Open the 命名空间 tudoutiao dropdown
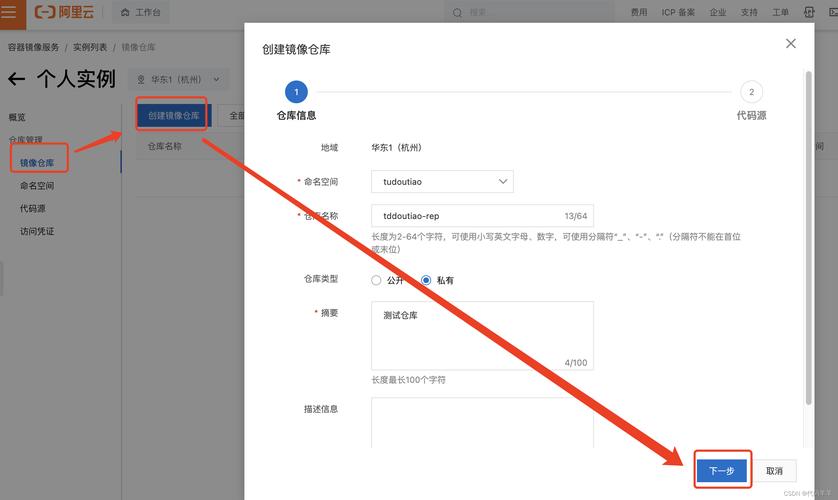 442,182
